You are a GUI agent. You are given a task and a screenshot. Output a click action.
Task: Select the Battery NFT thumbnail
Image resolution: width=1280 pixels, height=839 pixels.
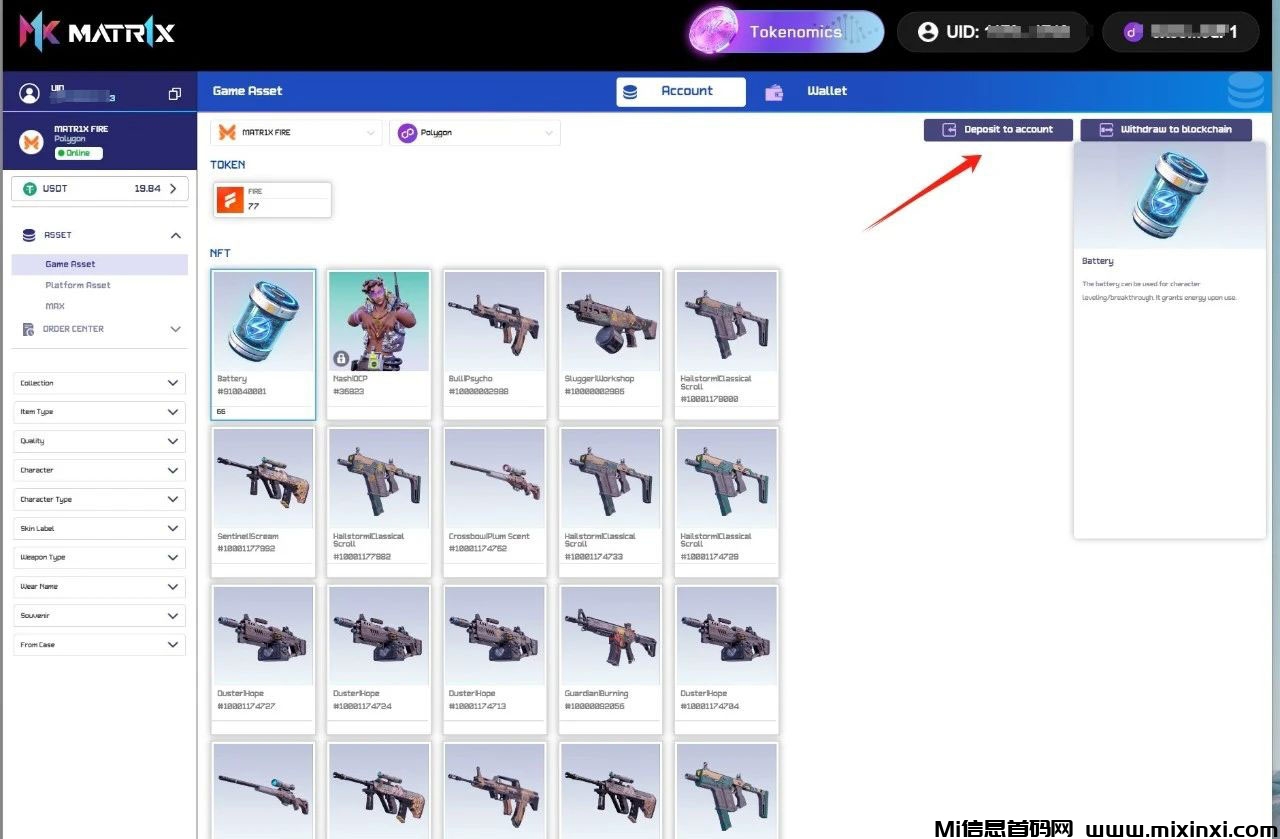pyautogui.click(x=263, y=321)
